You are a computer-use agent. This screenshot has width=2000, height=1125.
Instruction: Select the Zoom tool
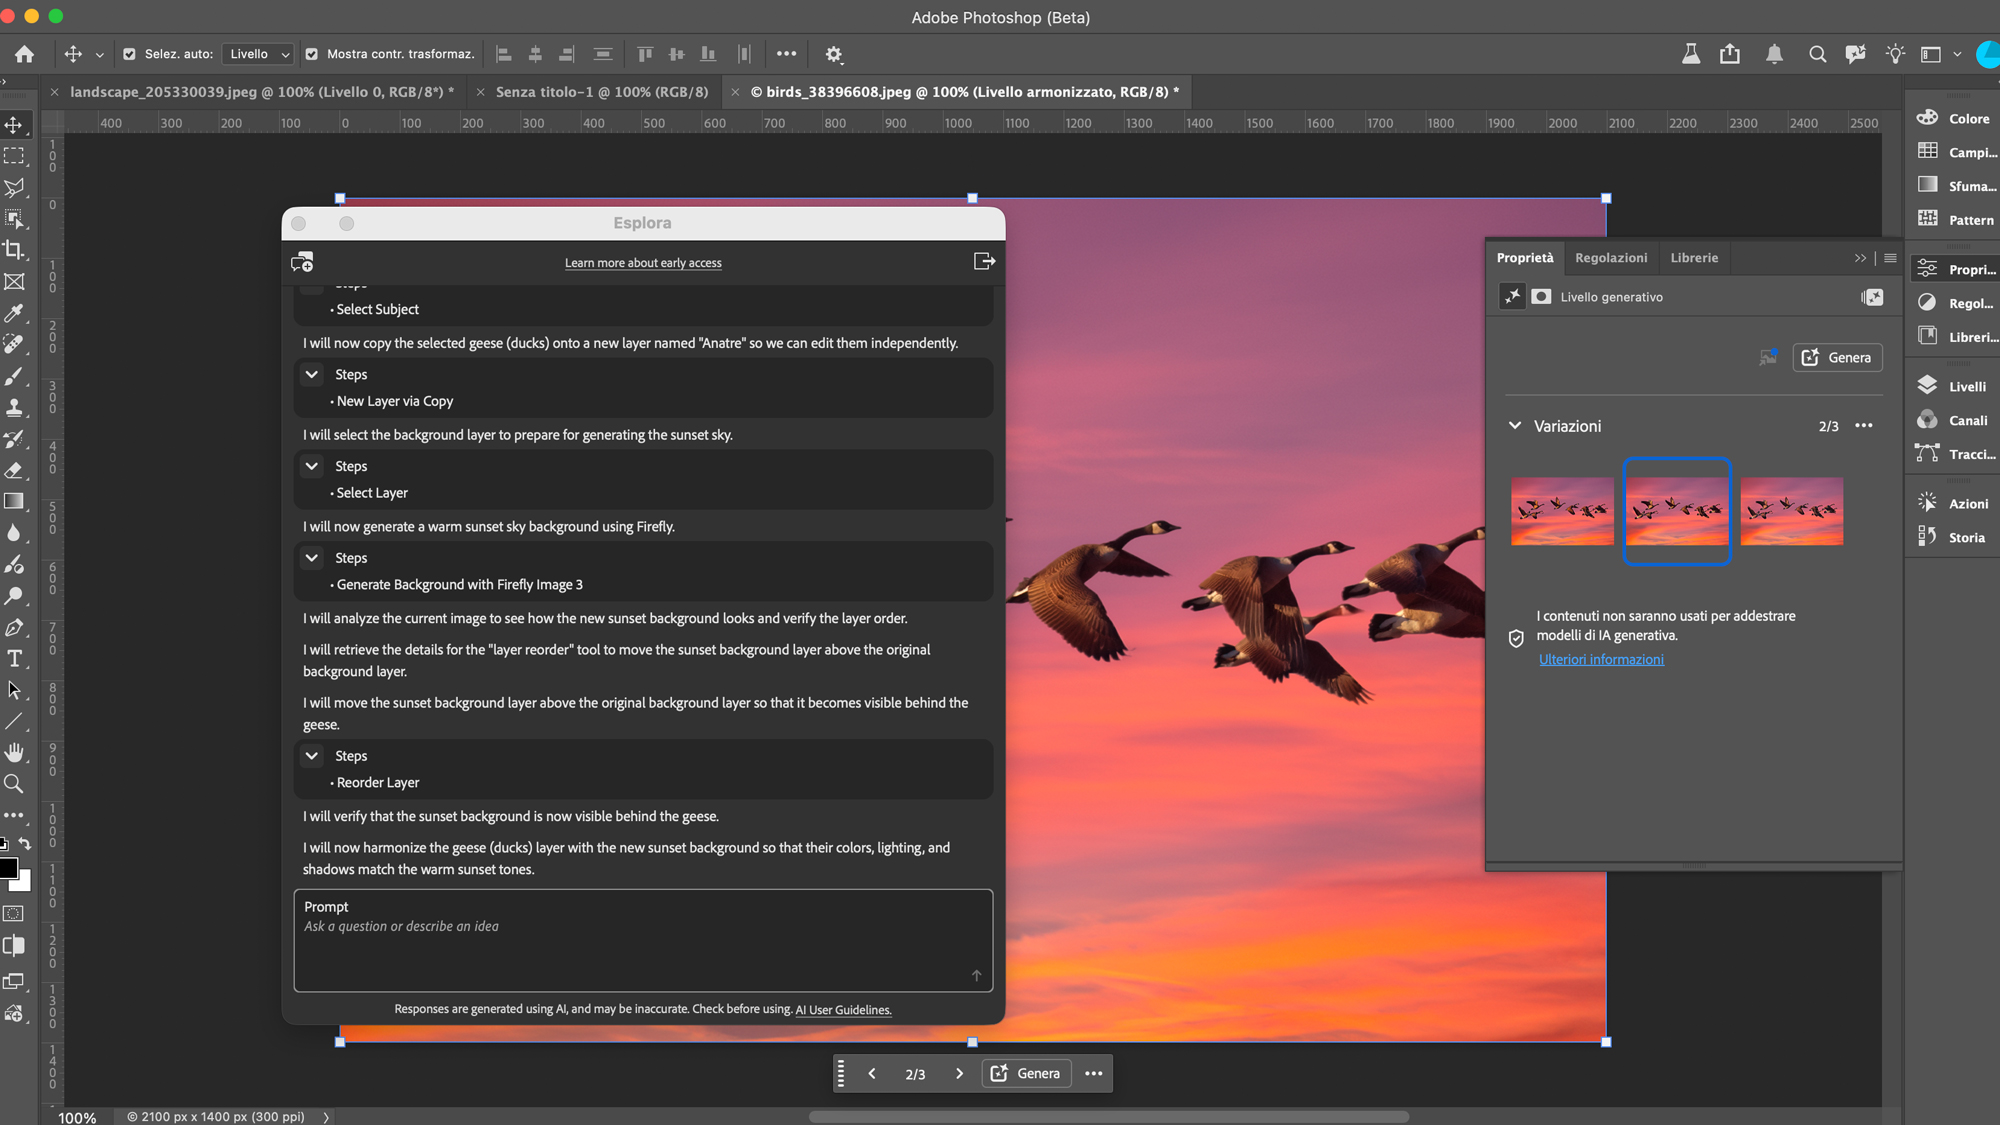pos(14,784)
